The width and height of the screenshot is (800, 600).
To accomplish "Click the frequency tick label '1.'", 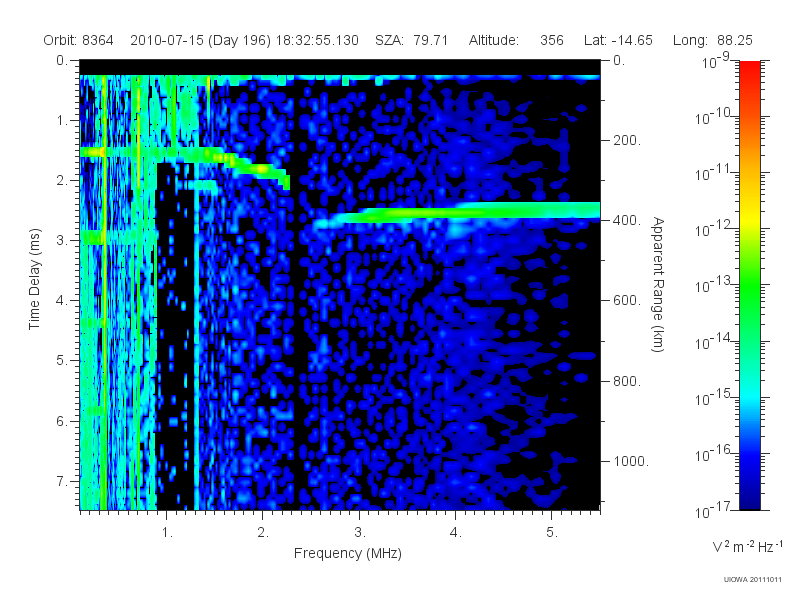I will 167,533.
